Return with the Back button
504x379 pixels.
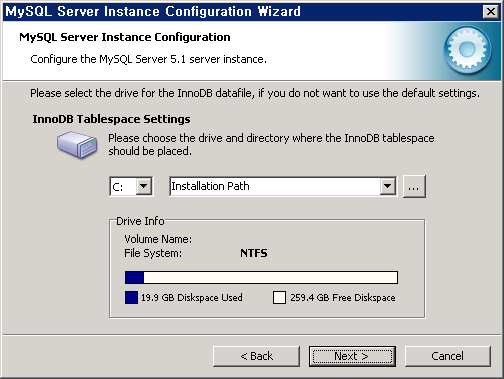[256, 356]
